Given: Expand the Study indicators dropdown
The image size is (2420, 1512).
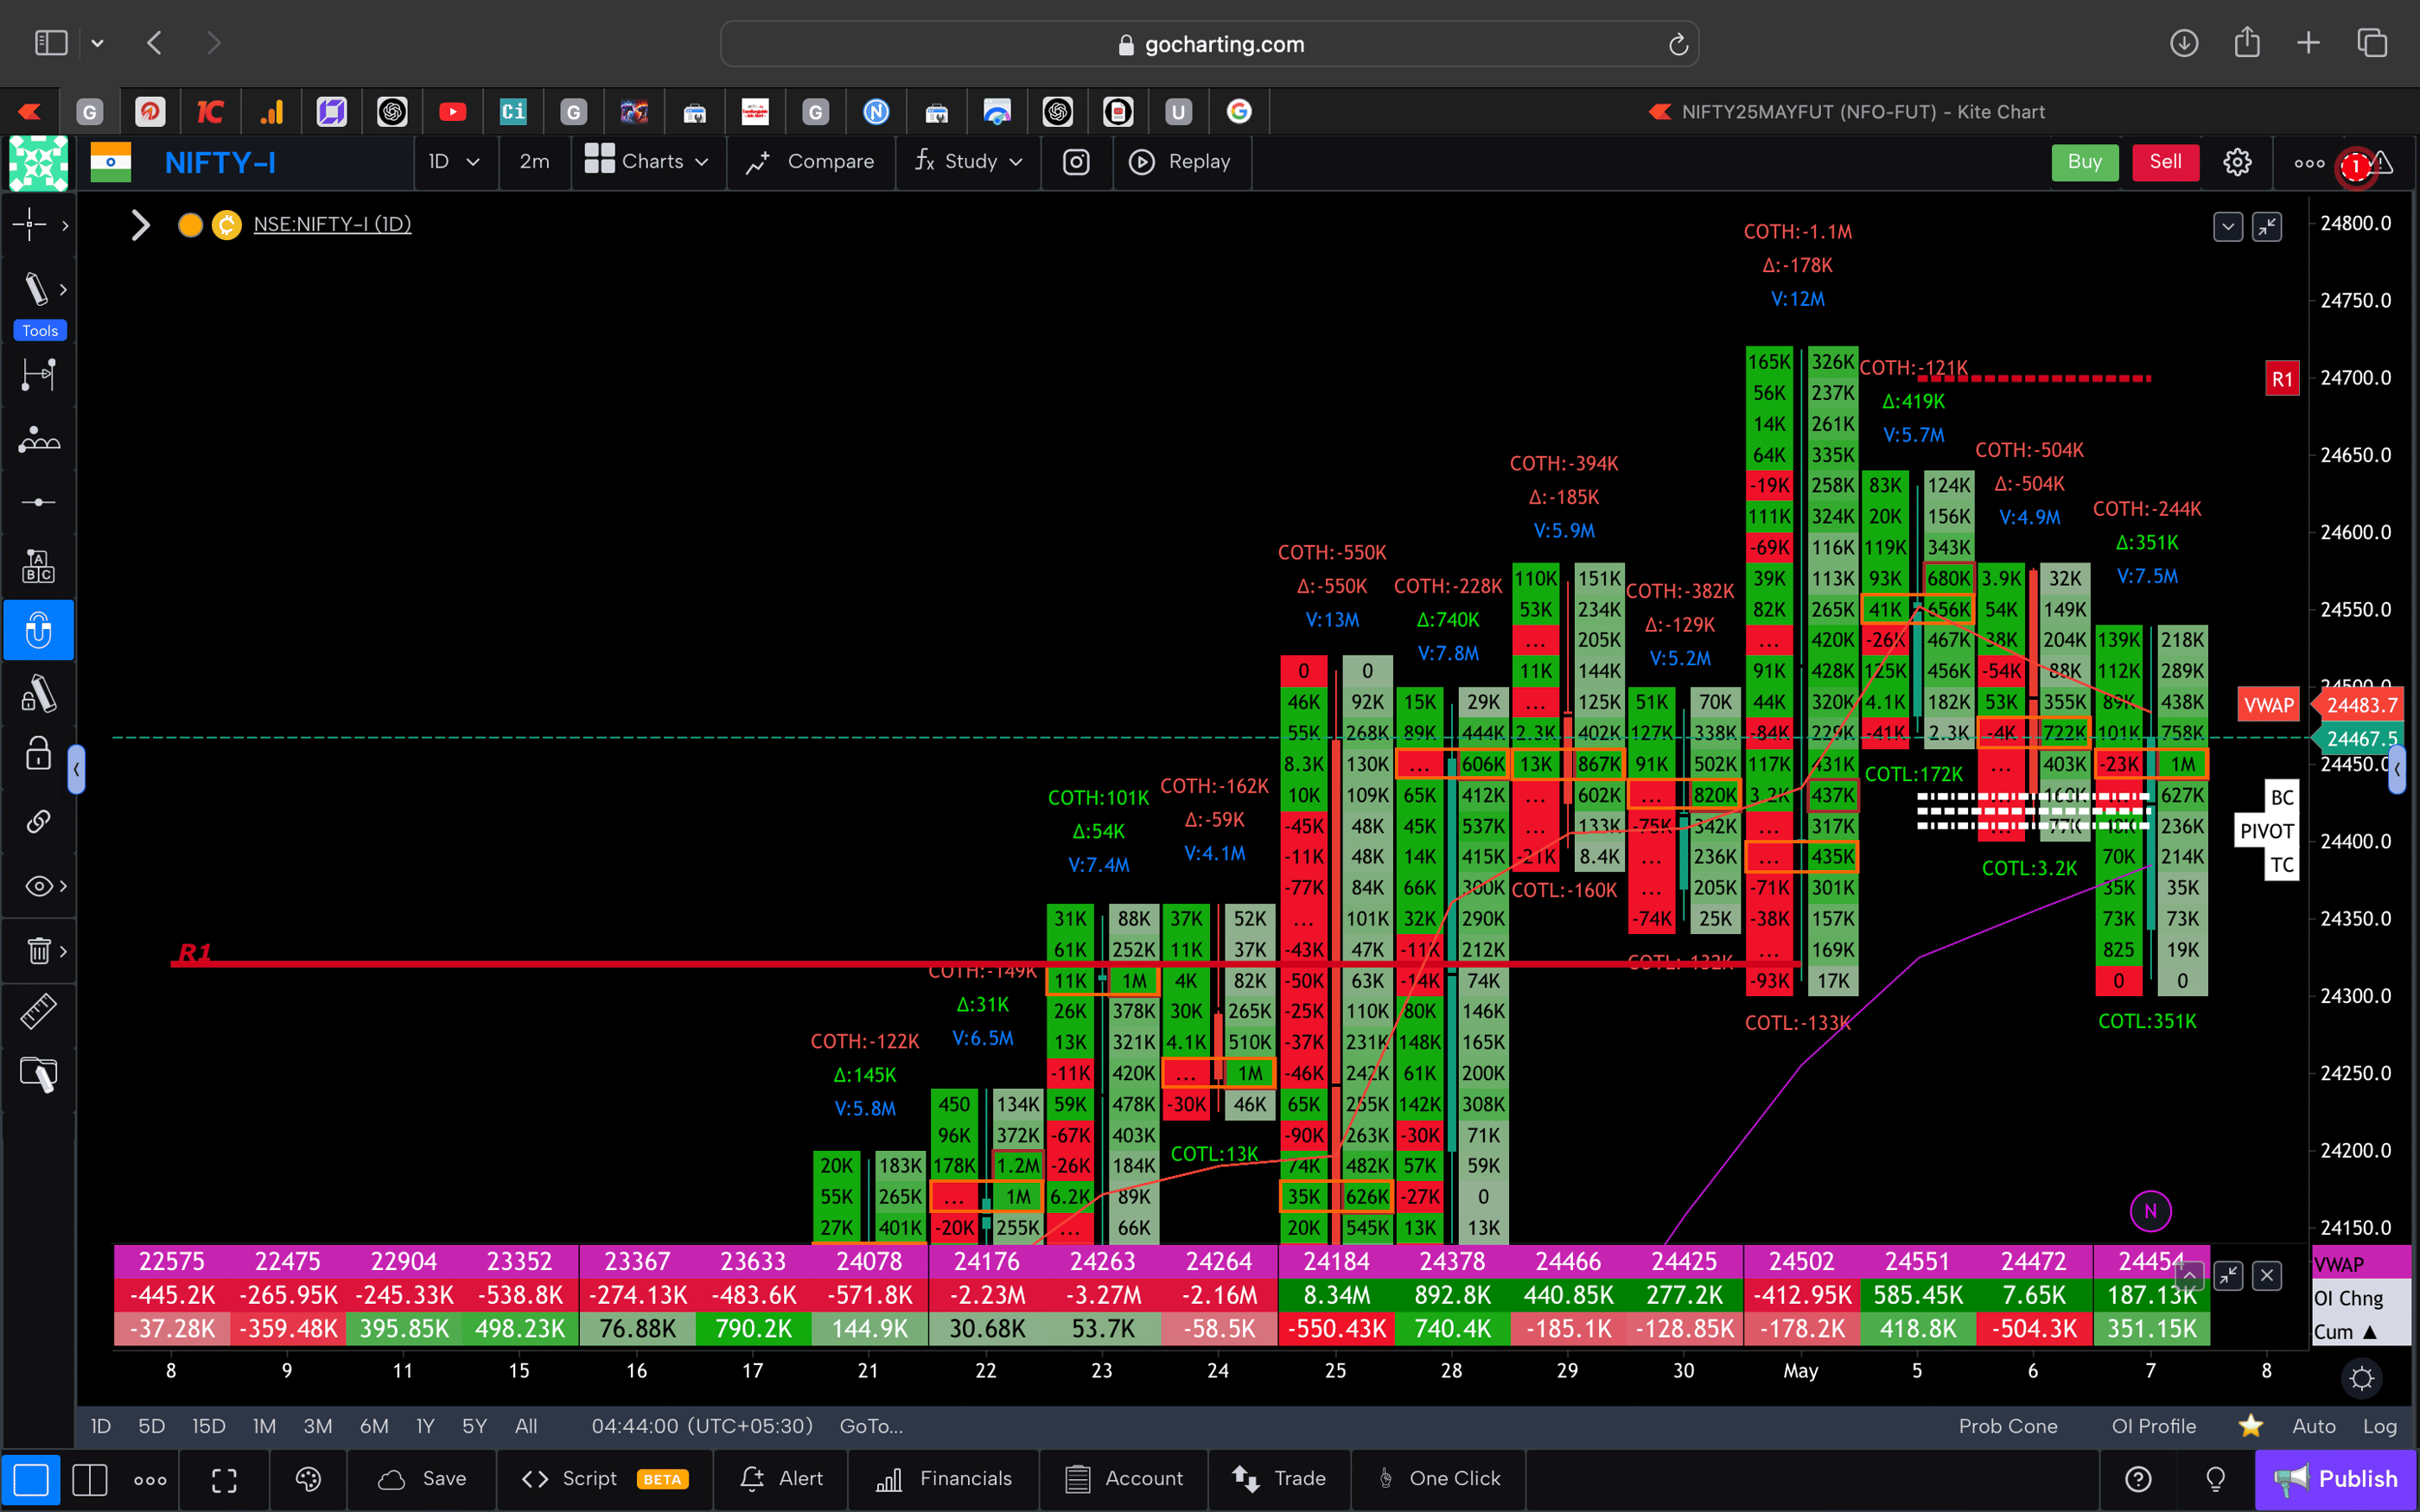Looking at the screenshot, I should click(x=968, y=161).
